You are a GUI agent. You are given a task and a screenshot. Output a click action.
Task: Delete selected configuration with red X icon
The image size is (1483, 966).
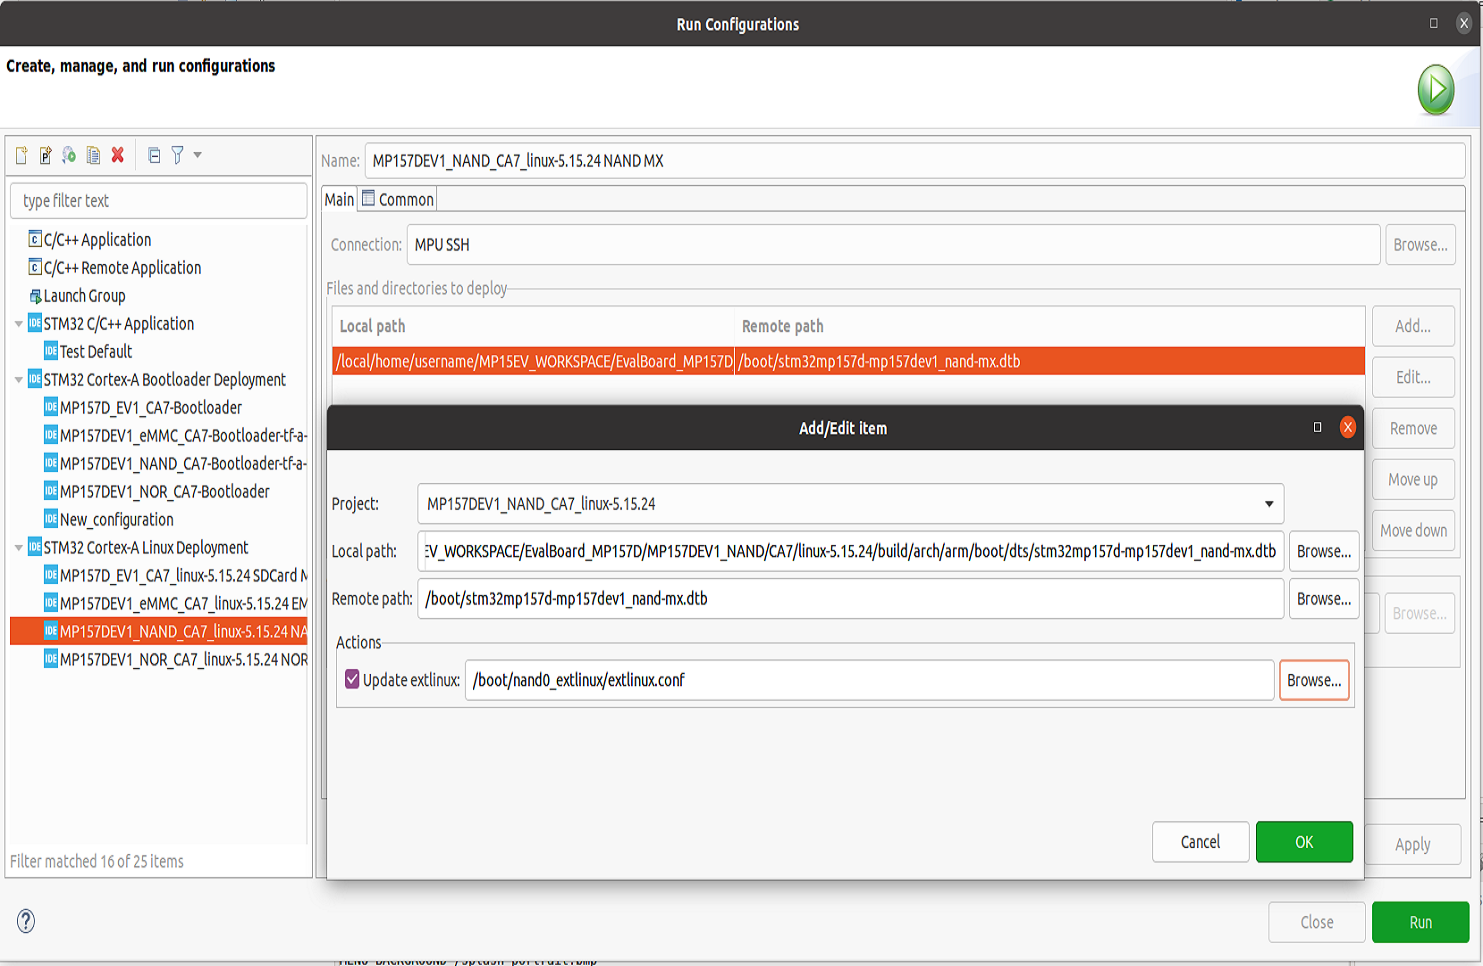(118, 155)
